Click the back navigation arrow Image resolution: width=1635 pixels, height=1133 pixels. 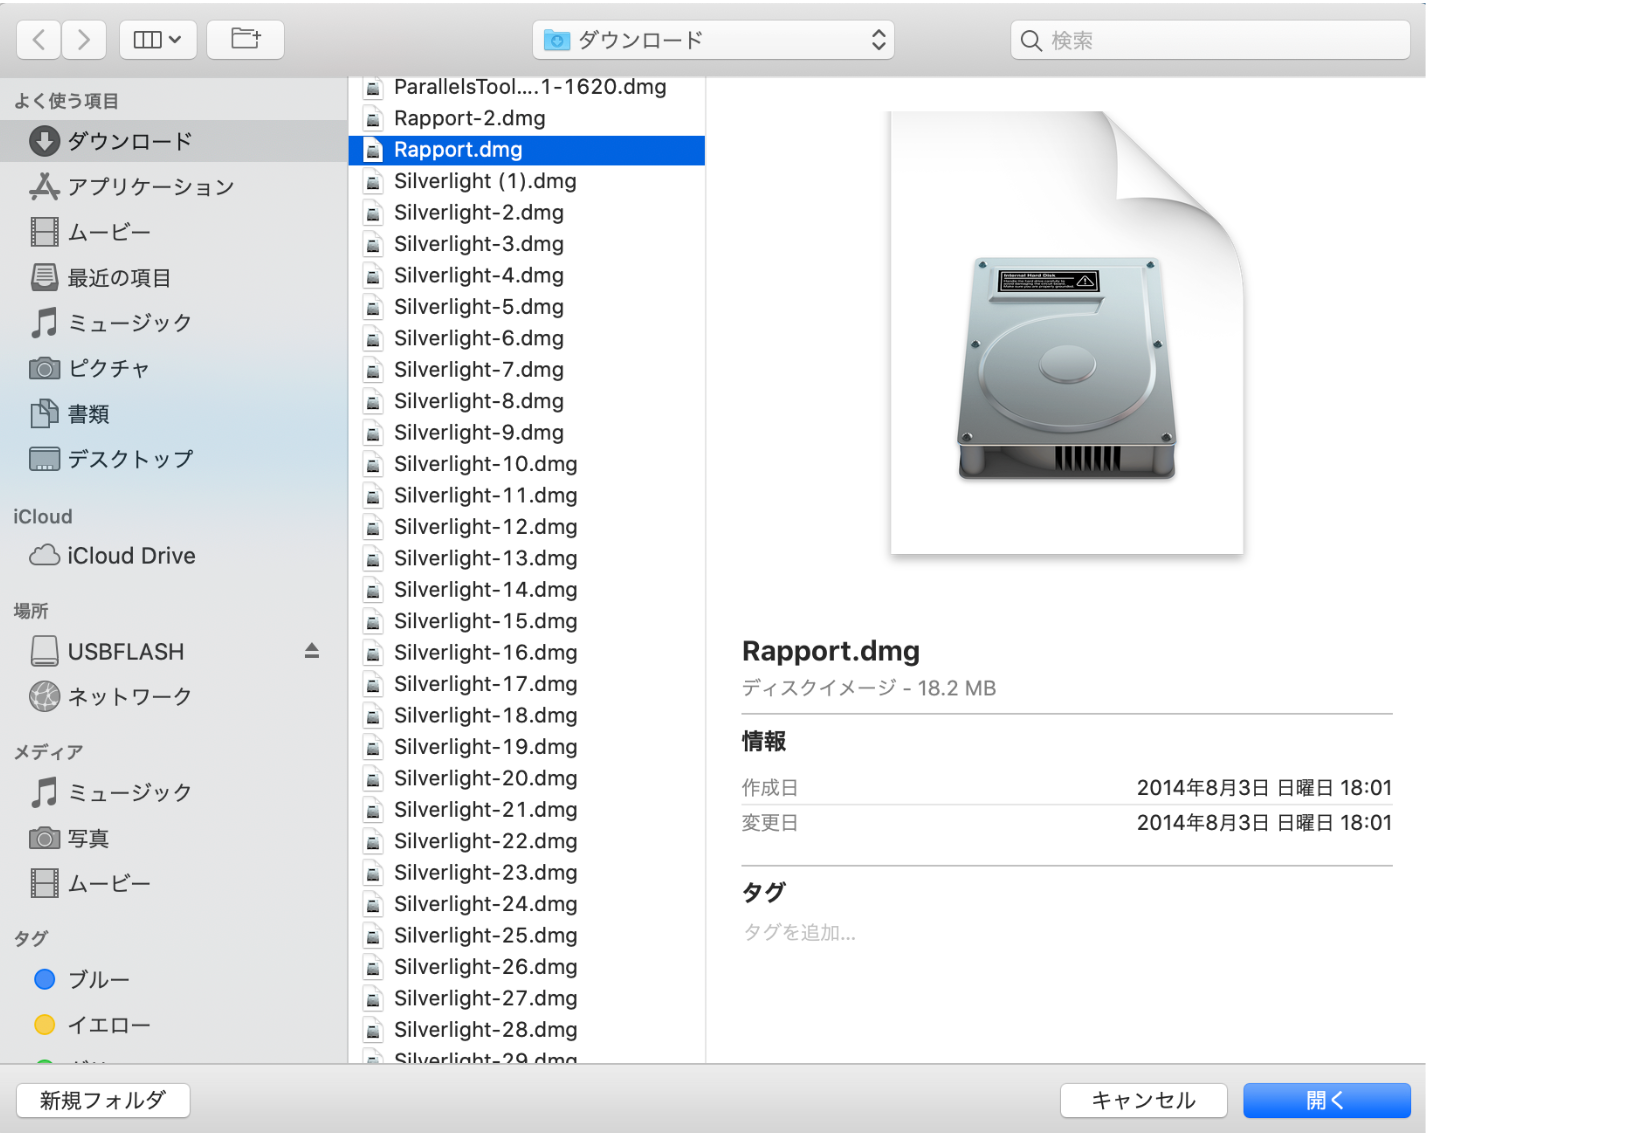tap(39, 40)
